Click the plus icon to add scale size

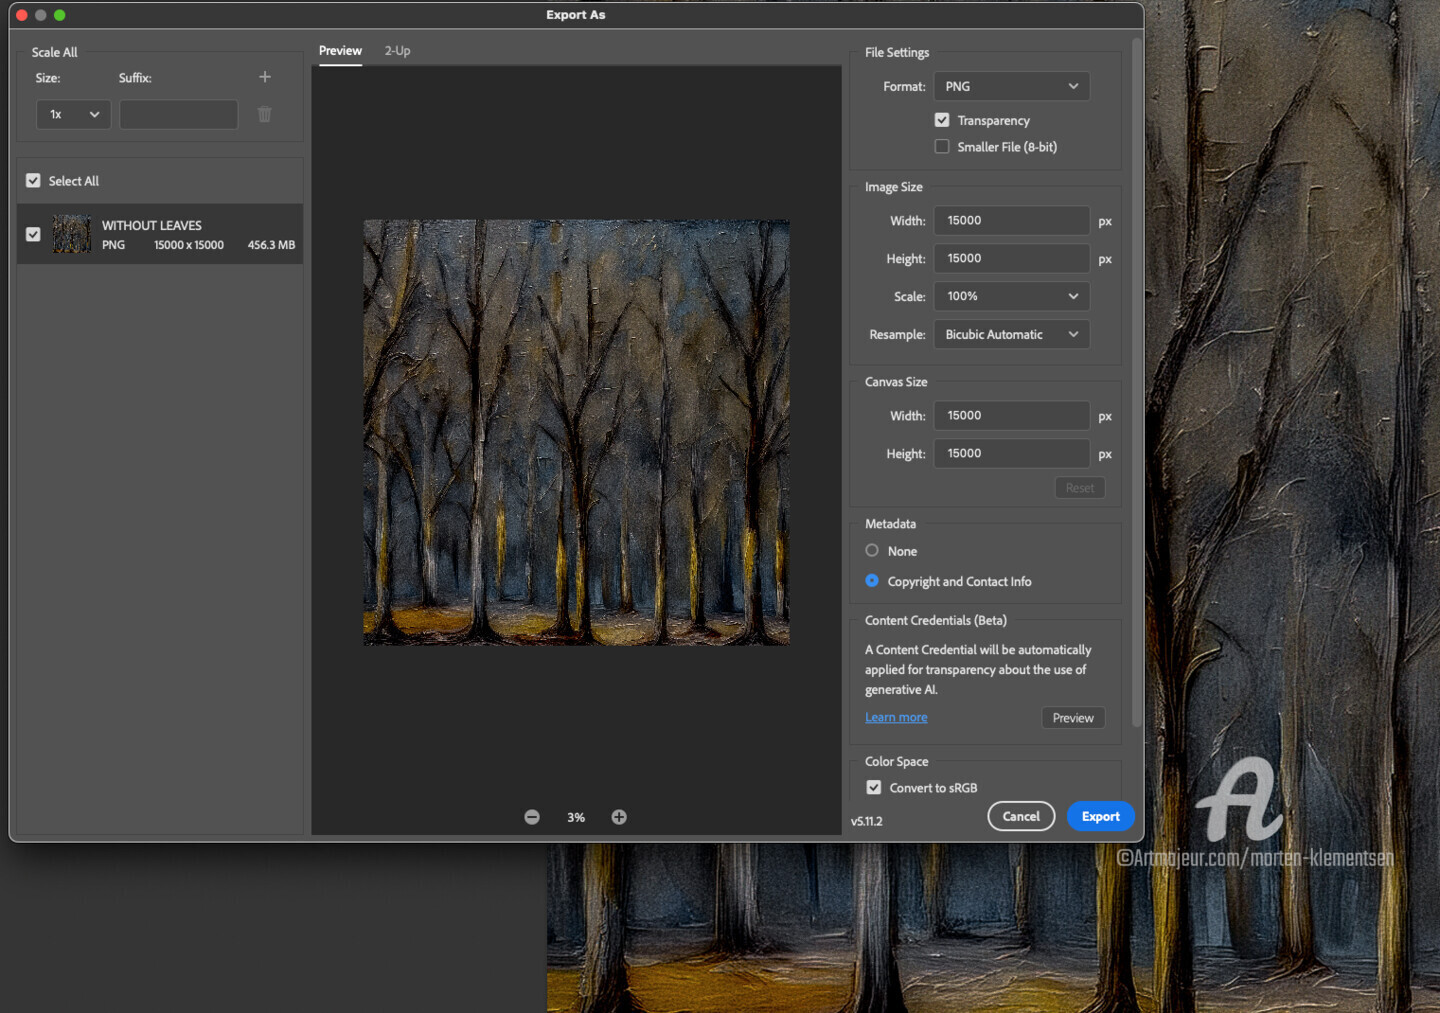click(x=265, y=77)
